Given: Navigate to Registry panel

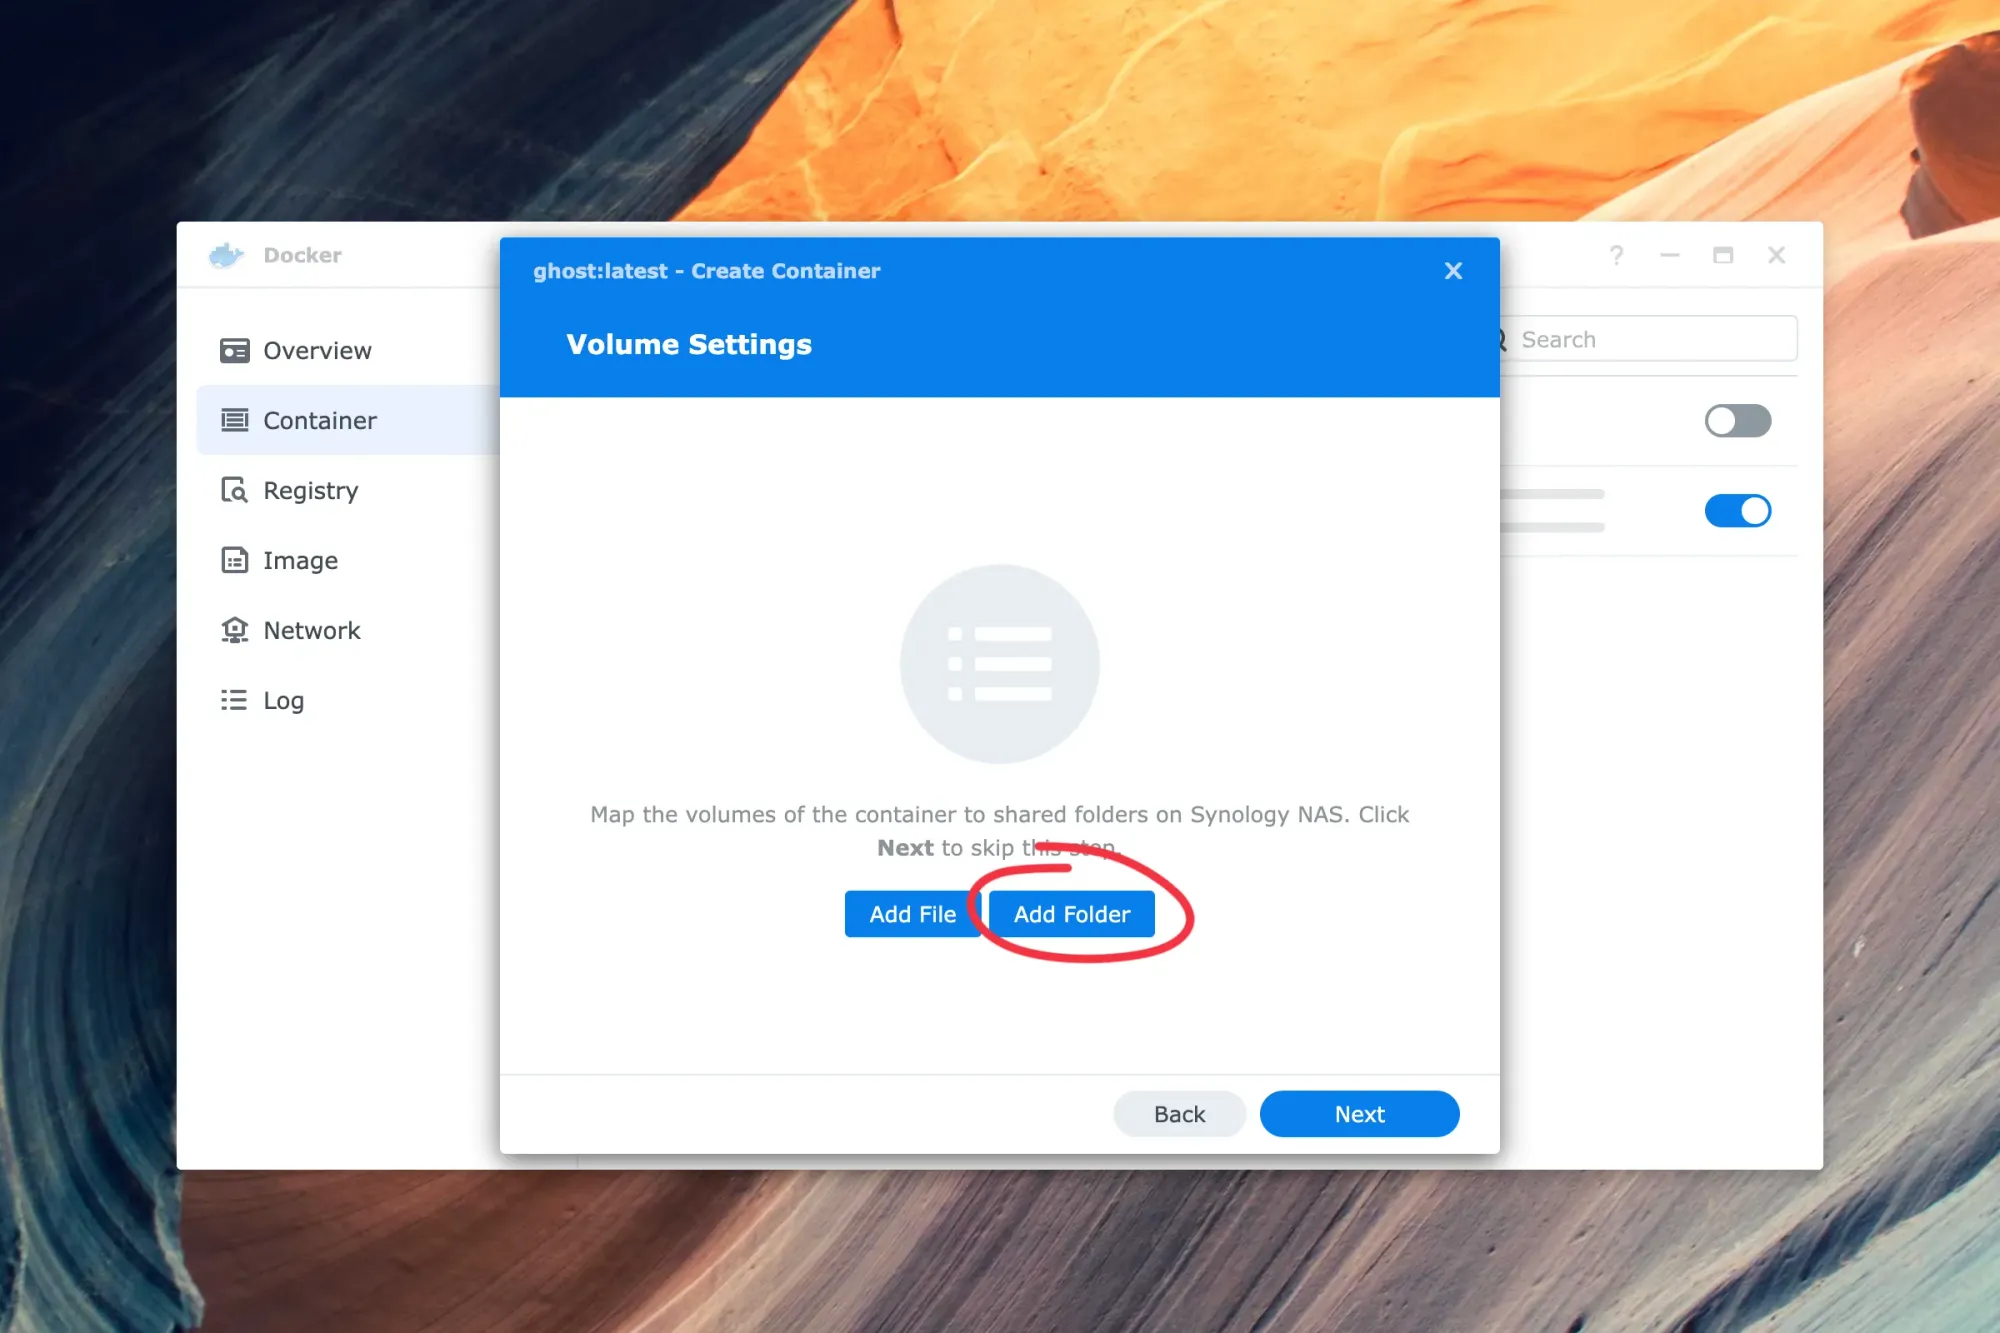Looking at the screenshot, I should click(x=311, y=489).
